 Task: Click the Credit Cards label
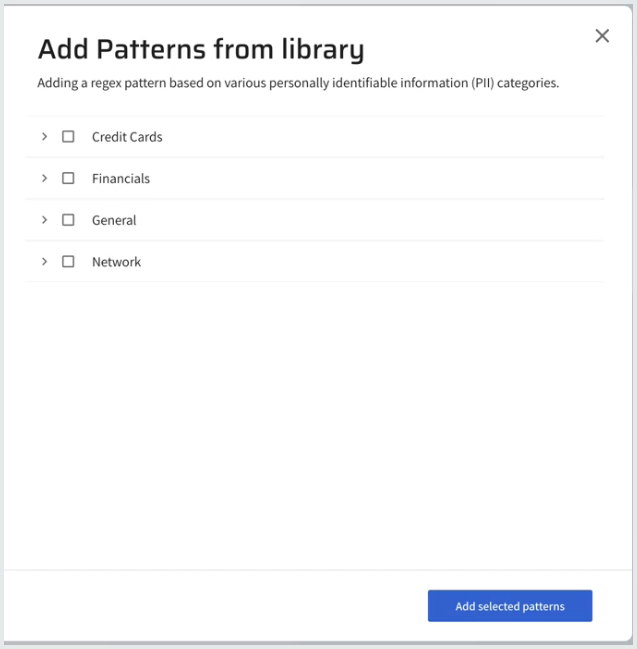point(127,137)
